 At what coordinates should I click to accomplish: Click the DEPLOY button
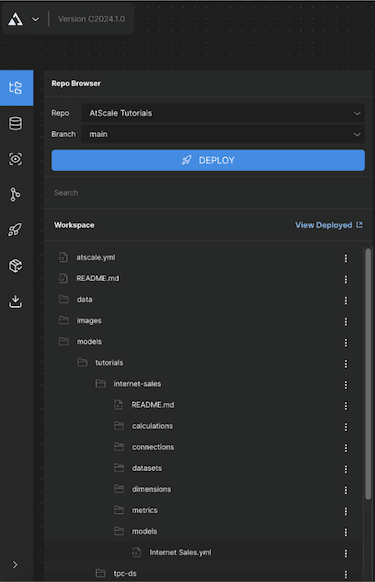pyautogui.click(x=208, y=160)
